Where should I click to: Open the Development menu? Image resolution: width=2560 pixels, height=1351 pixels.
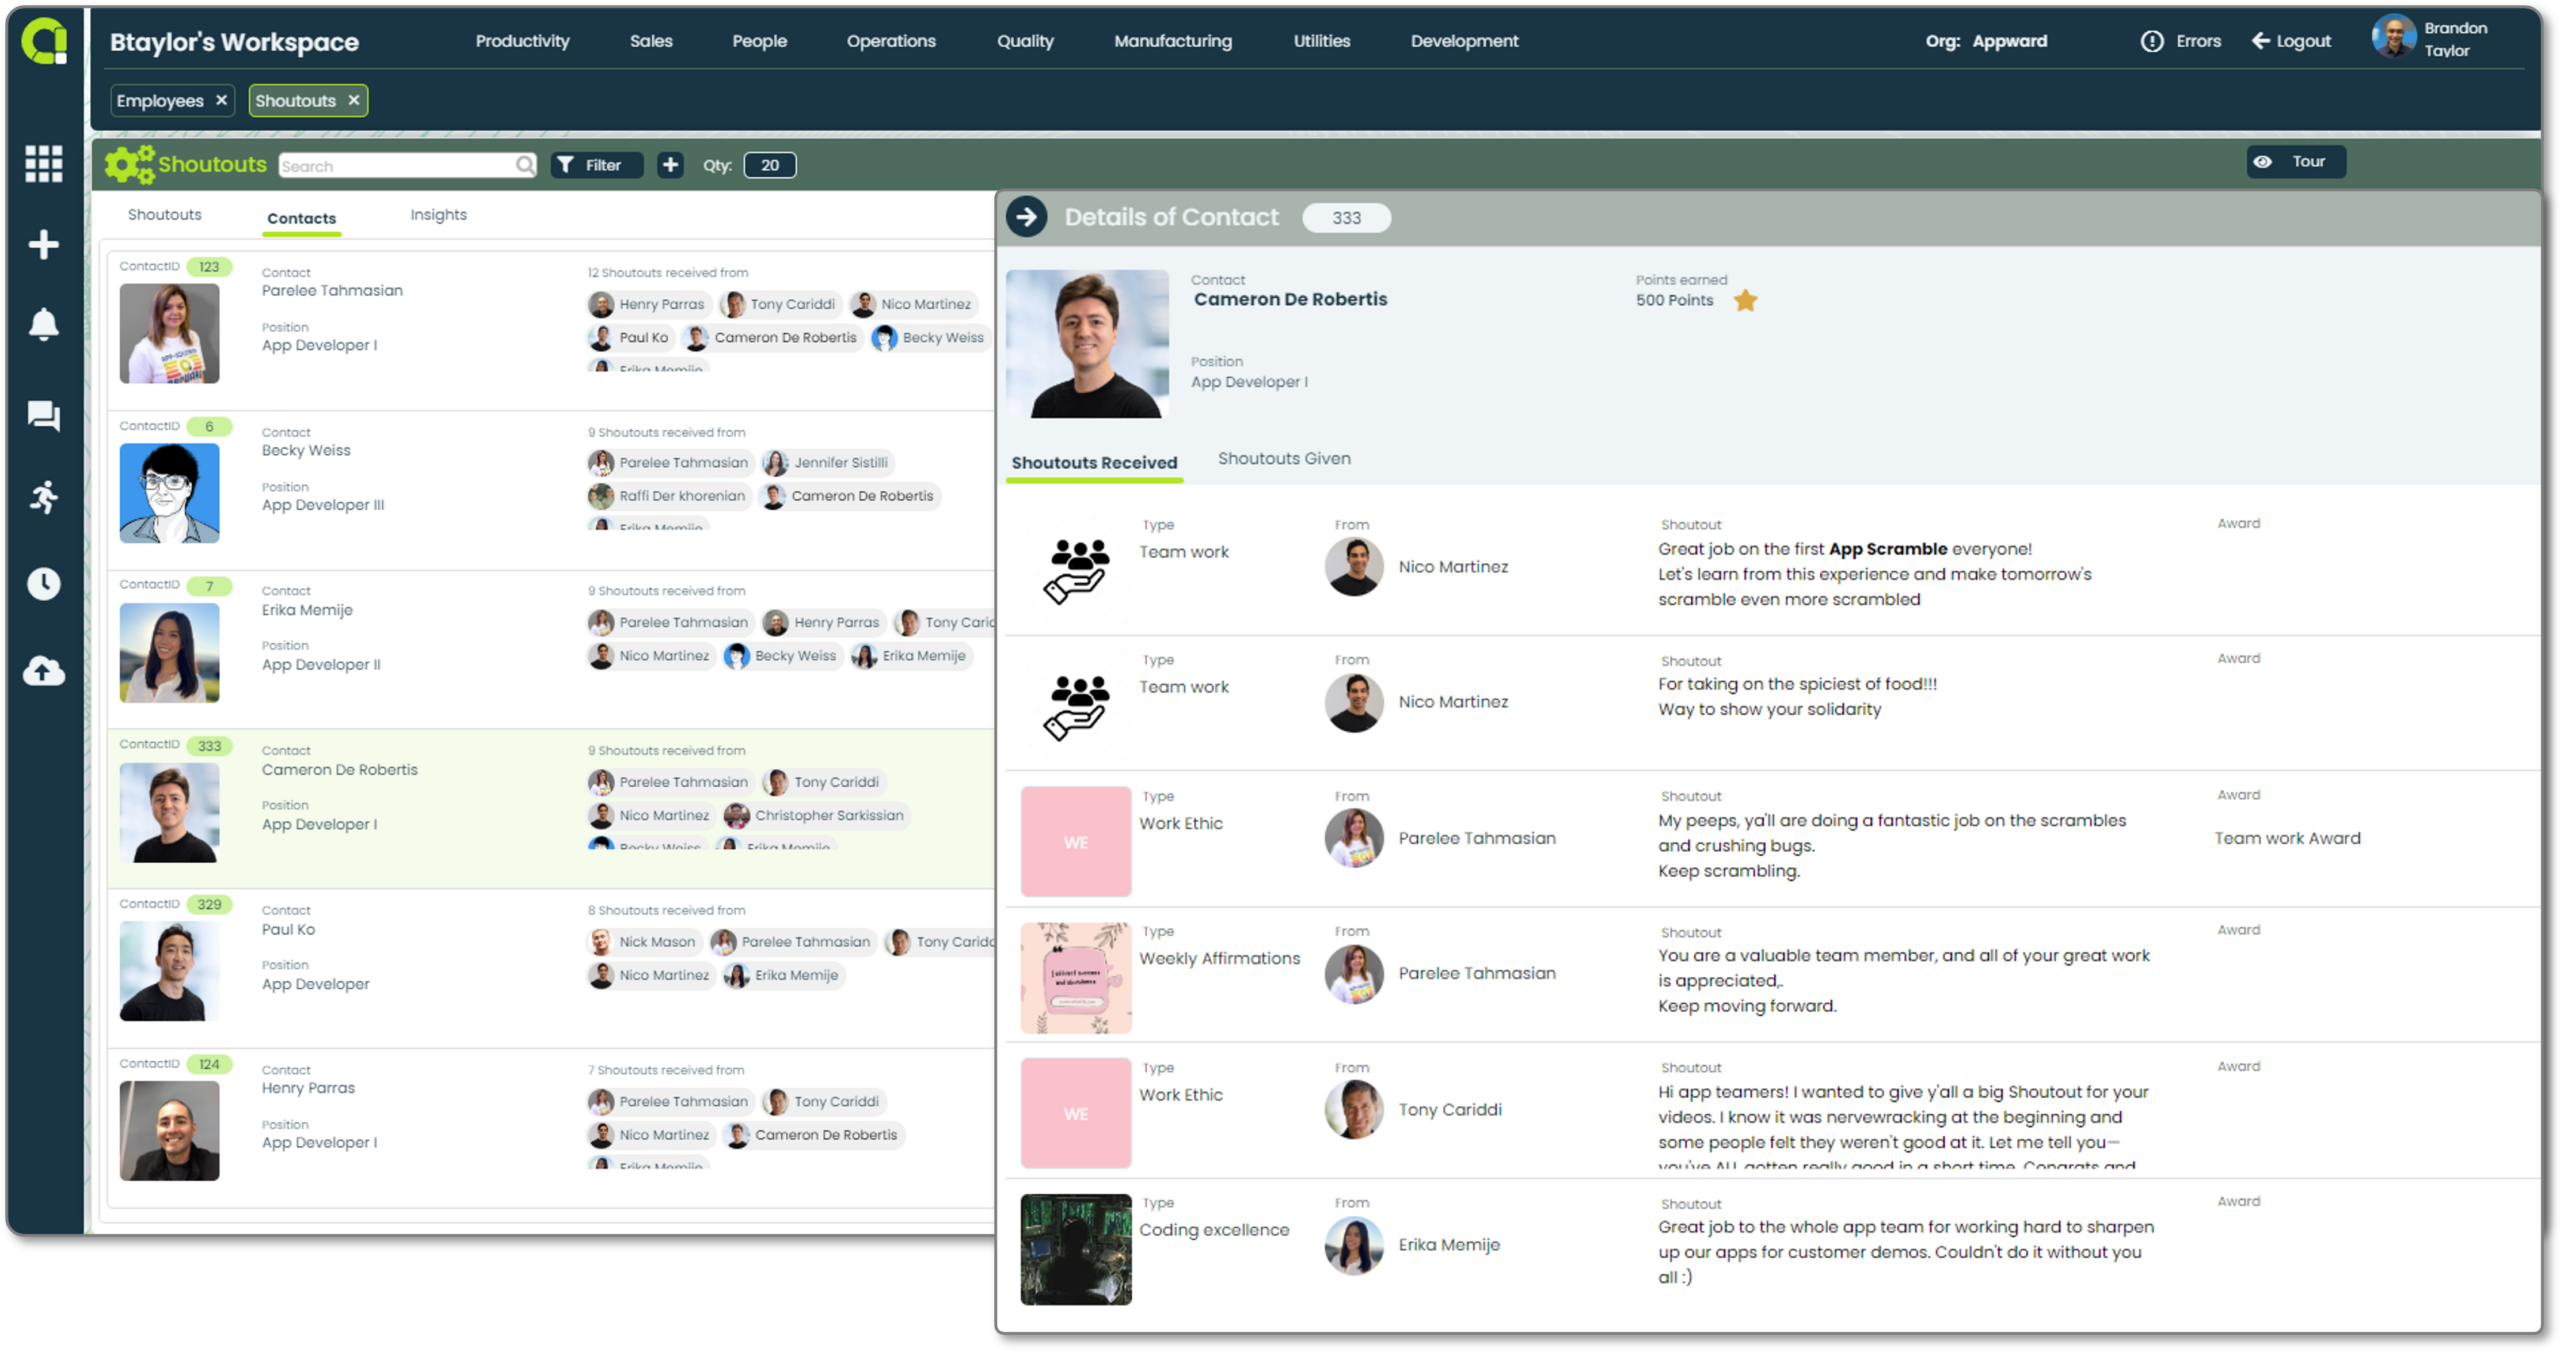pos(1464,41)
